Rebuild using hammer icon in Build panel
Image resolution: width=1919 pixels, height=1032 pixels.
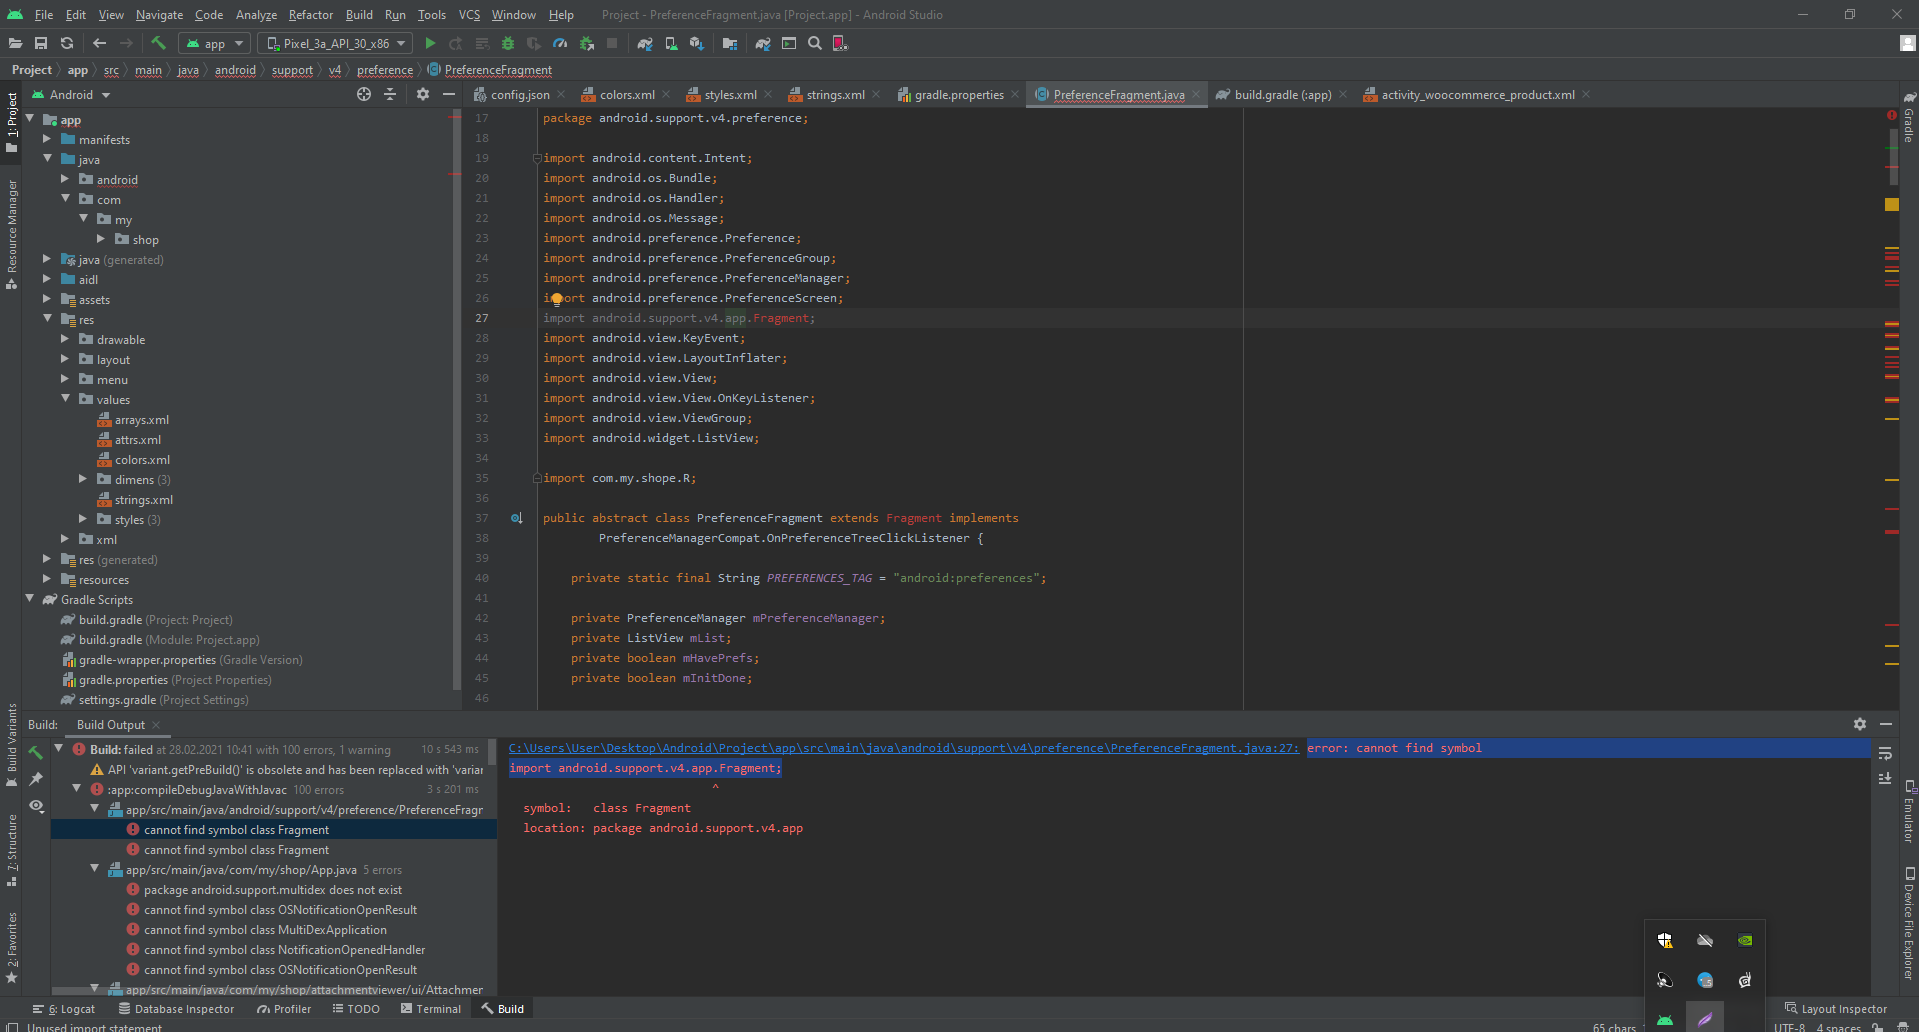pyautogui.click(x=36, y=752)
